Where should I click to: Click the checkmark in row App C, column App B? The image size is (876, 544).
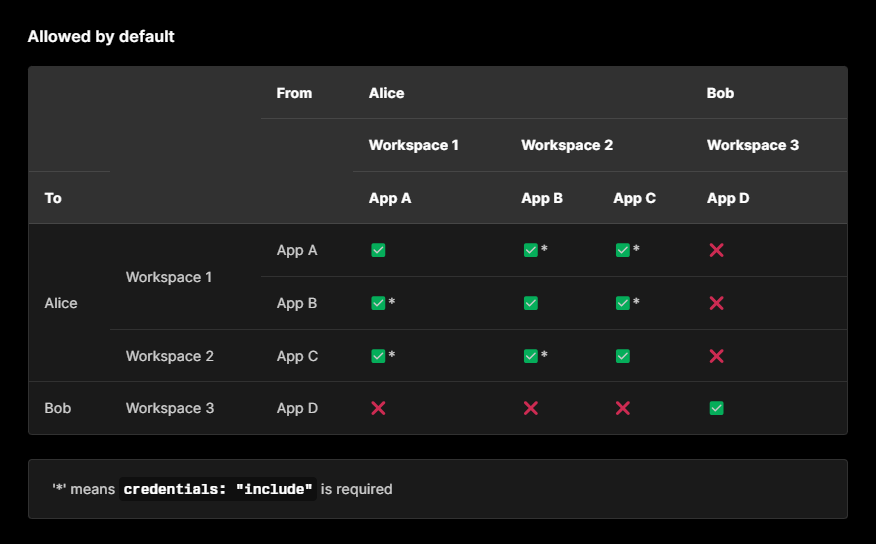pyautogui.click(x=530, y=356)
